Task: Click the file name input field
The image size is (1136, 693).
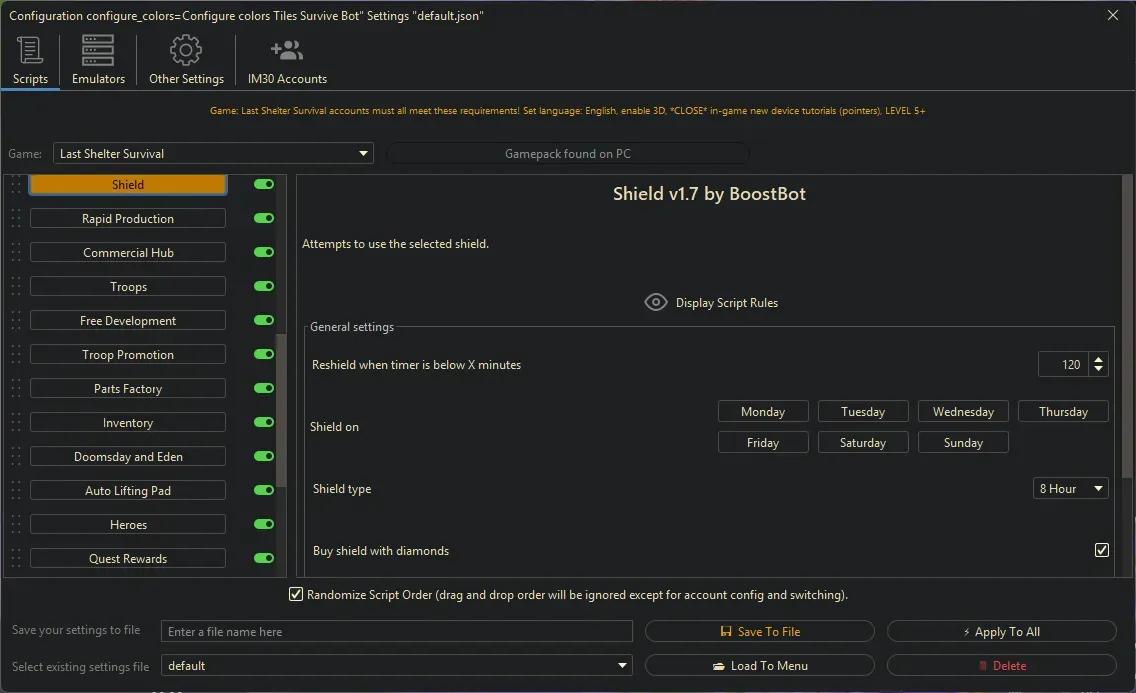Action: coord(396,631)
